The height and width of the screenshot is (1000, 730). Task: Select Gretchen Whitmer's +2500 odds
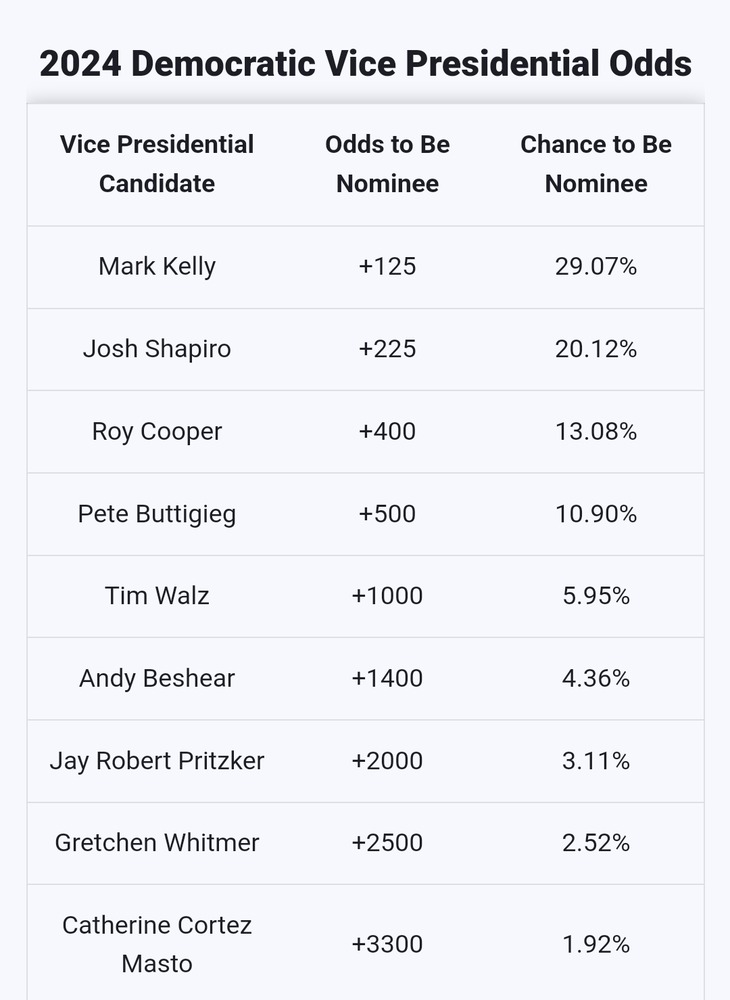pos(387,842)
